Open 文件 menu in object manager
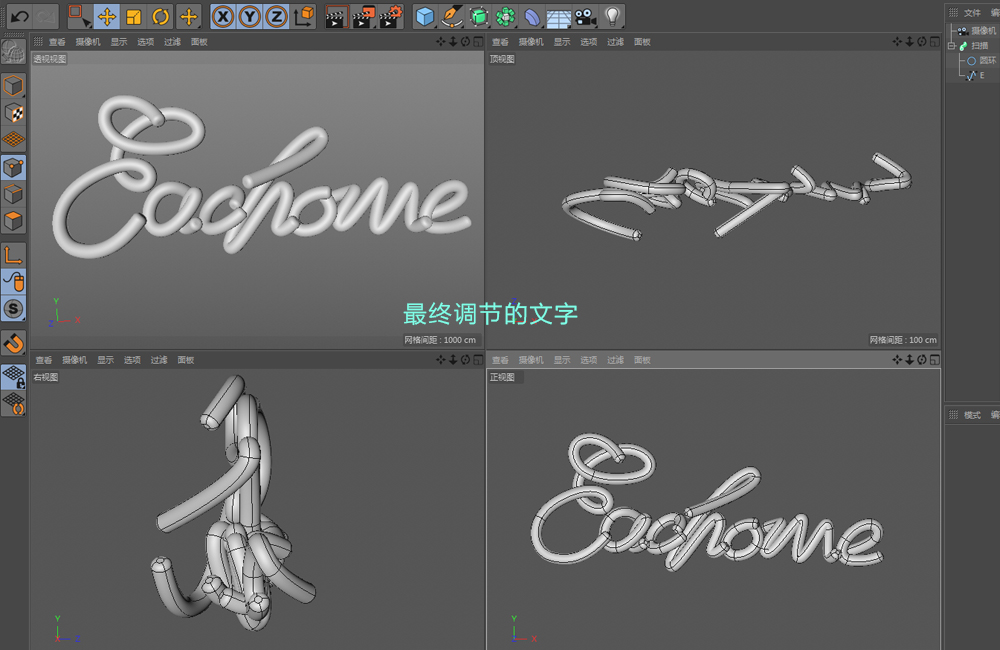Screen dimensions: 1000x650 (x=972, y=13)
